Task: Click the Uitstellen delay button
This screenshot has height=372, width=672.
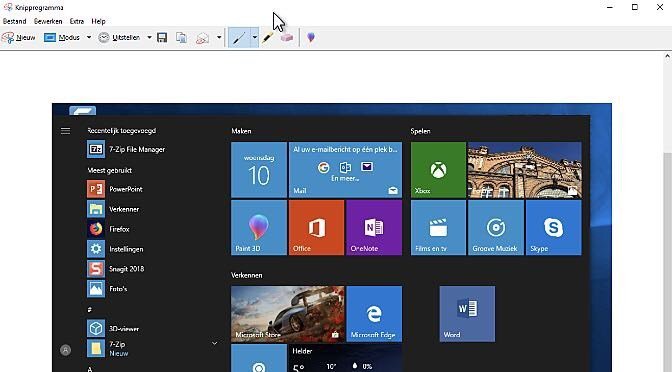Action: 119,38
